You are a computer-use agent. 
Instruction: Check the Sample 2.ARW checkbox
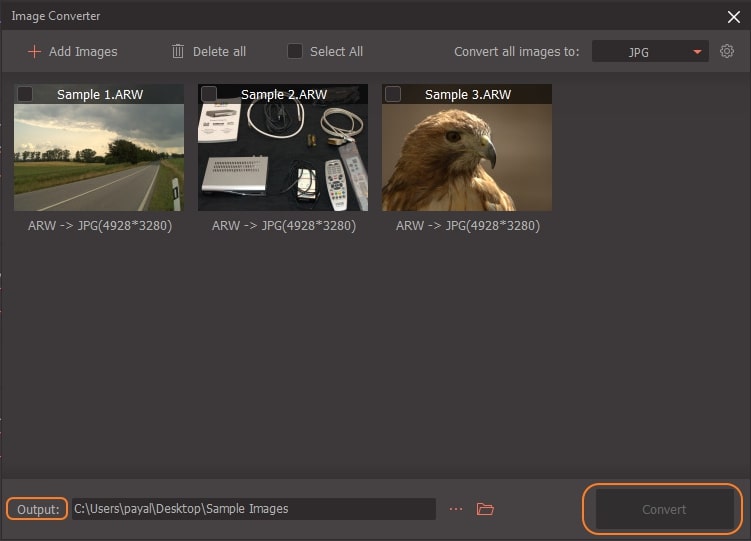[209, 94]
